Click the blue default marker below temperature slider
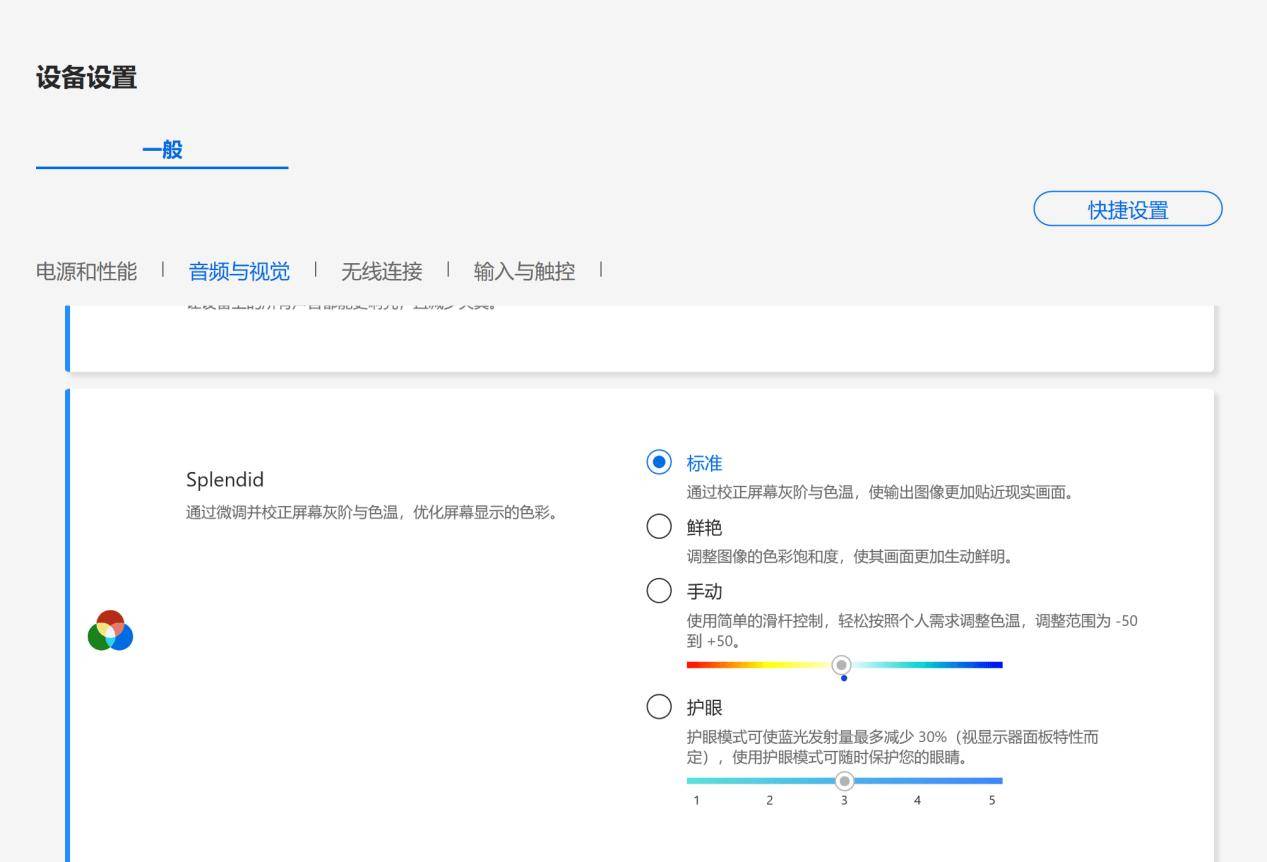1267x862 pixels. (844, 678)
